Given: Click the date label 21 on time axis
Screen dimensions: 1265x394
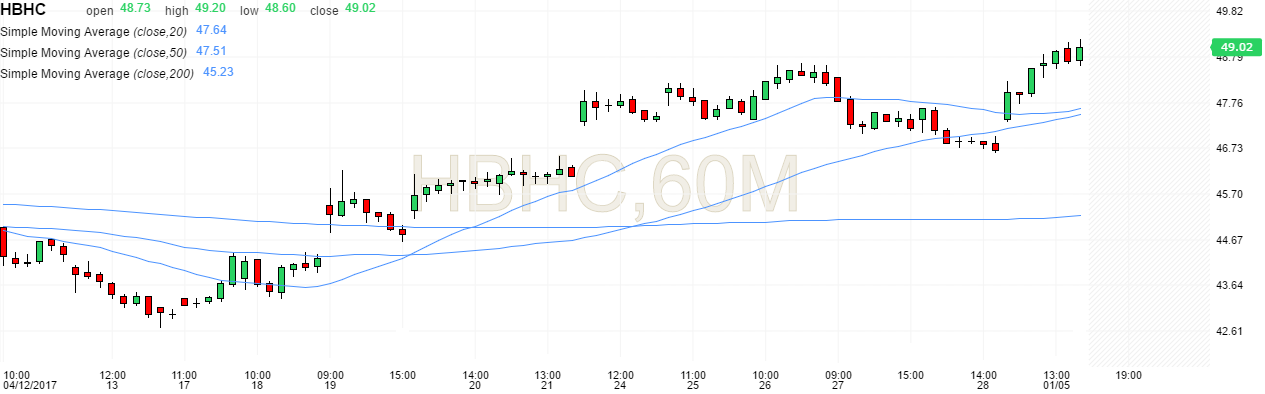Looking at the screenshot, I should point(547,385).
